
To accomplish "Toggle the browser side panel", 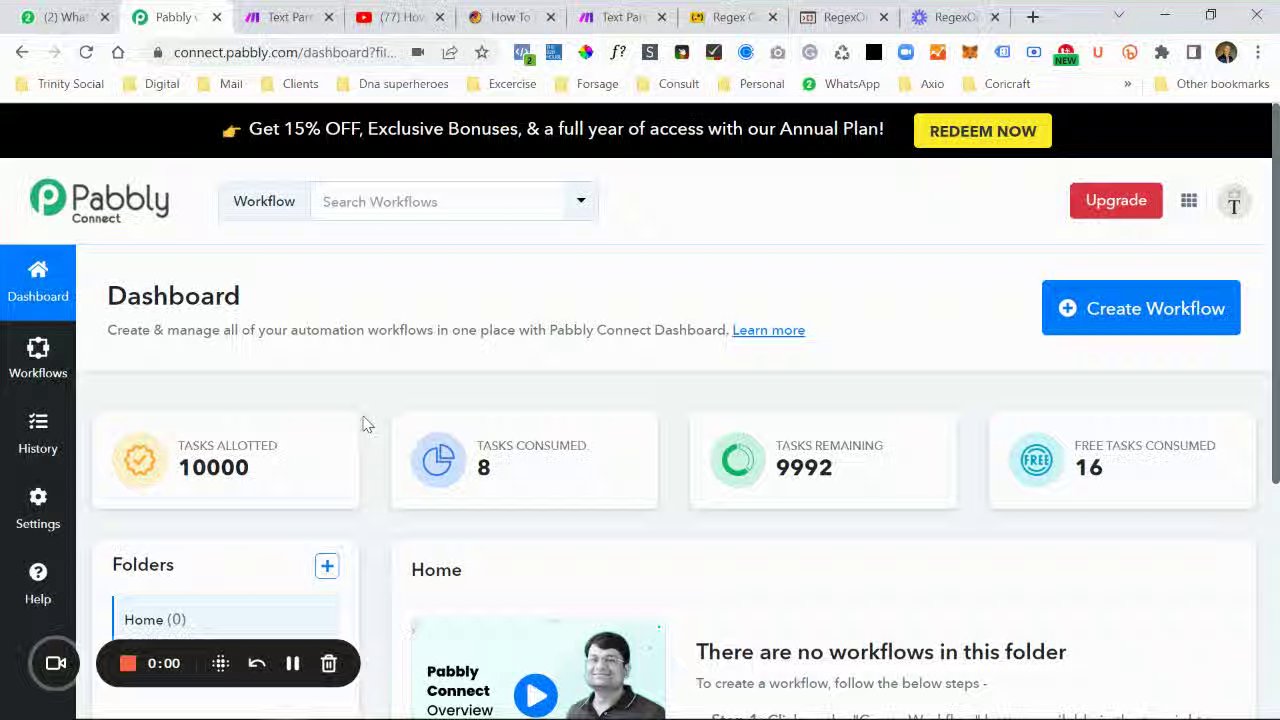I will pos(1194,52).
